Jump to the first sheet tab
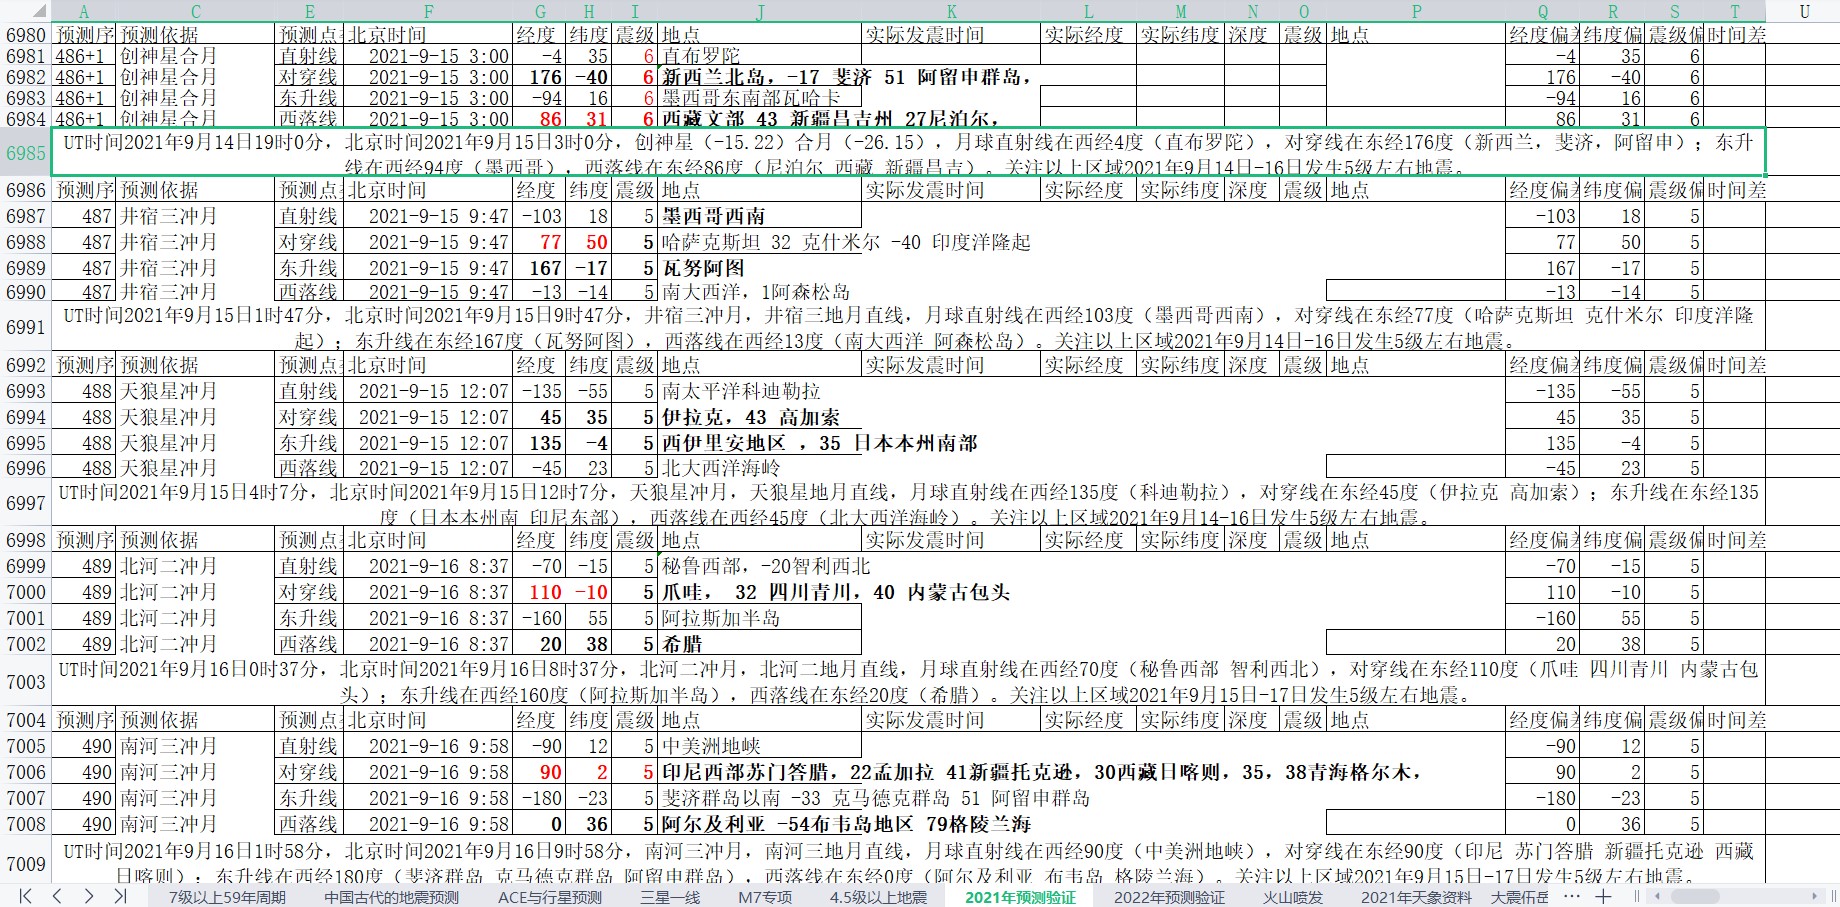The image size is (1840, 907). (x=25, y=896)
